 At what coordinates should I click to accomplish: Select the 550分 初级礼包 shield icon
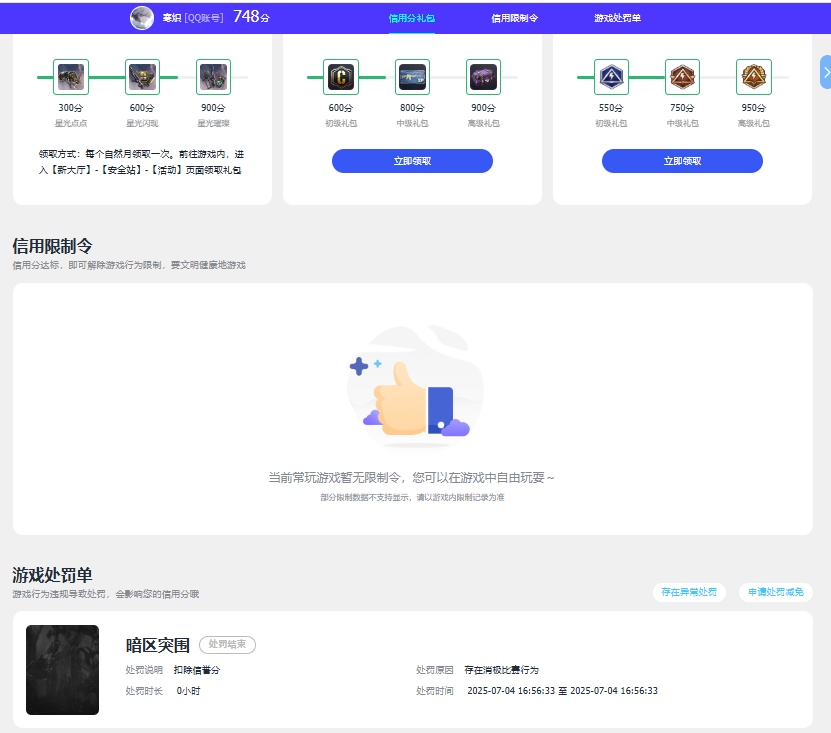coord(611,76)
